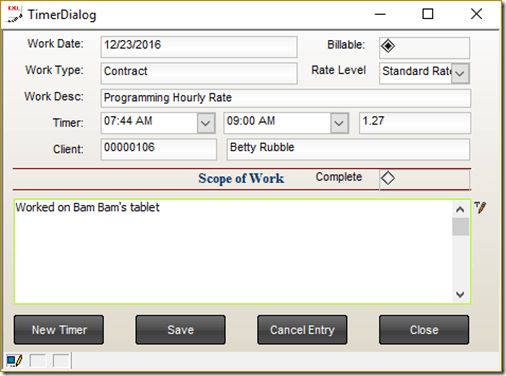506x376 pixels.
Task: Click the scroll down arrow in scope box
Action: 460,295
